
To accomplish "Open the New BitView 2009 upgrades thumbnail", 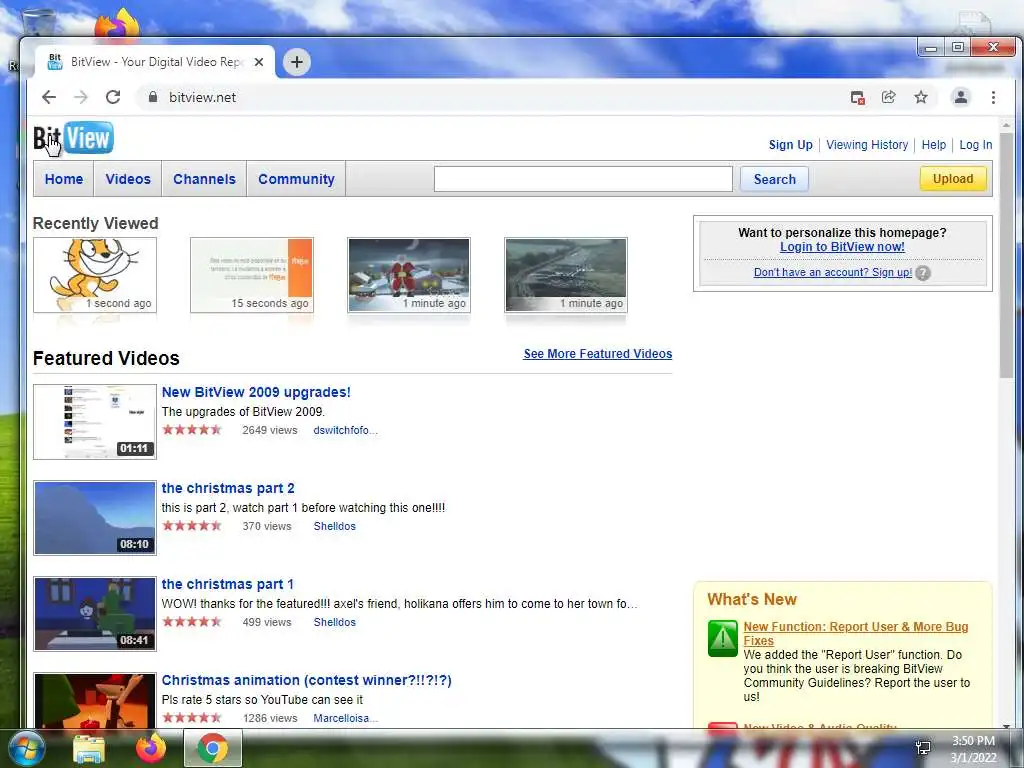I will (95, 422).
